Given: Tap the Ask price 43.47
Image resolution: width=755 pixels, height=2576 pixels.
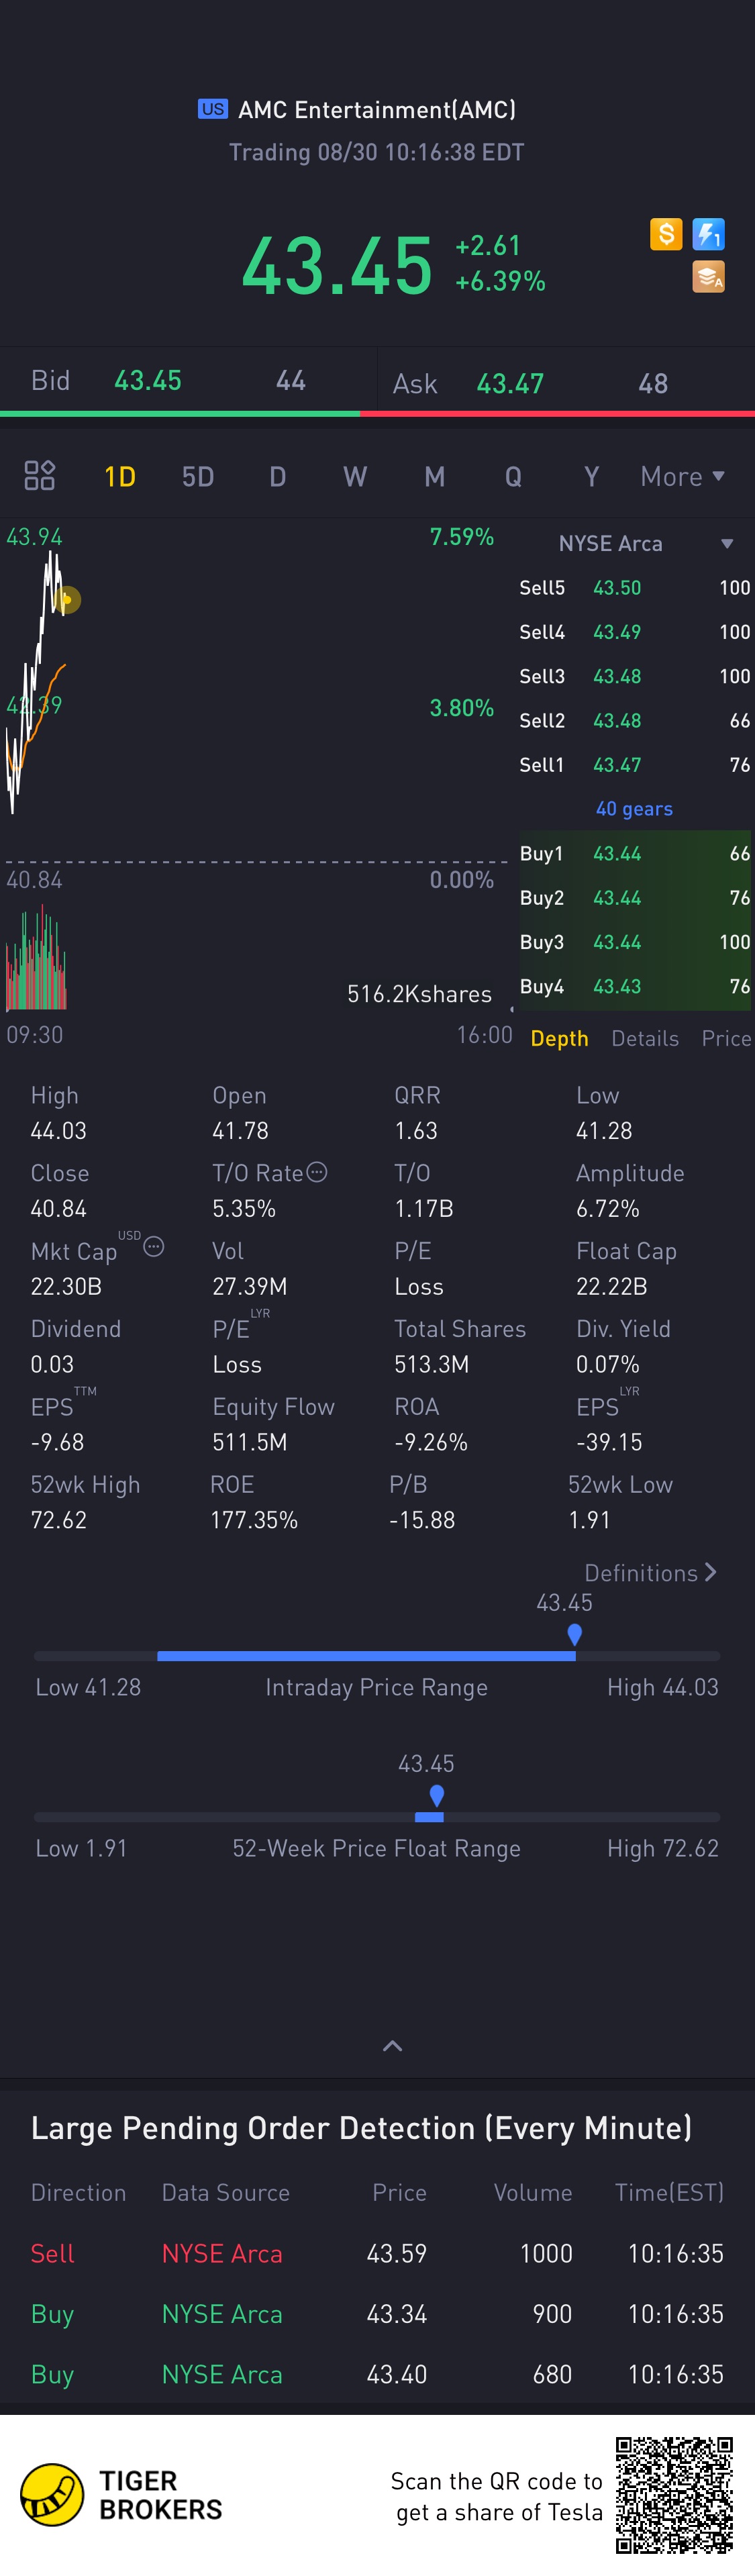Looking at the screenshot, I should (x=510, y=383).
